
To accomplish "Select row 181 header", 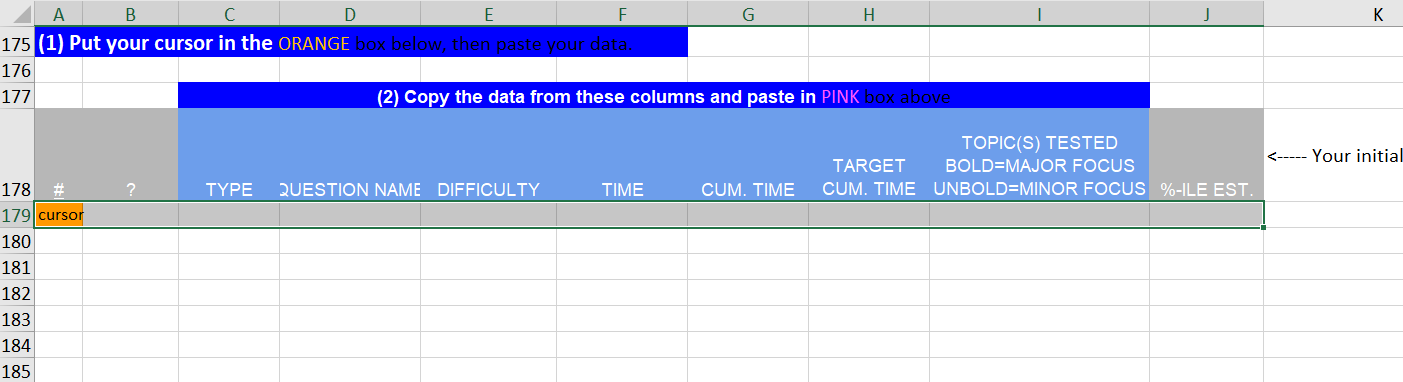I will pyautogui.click(x=17, y=267).
